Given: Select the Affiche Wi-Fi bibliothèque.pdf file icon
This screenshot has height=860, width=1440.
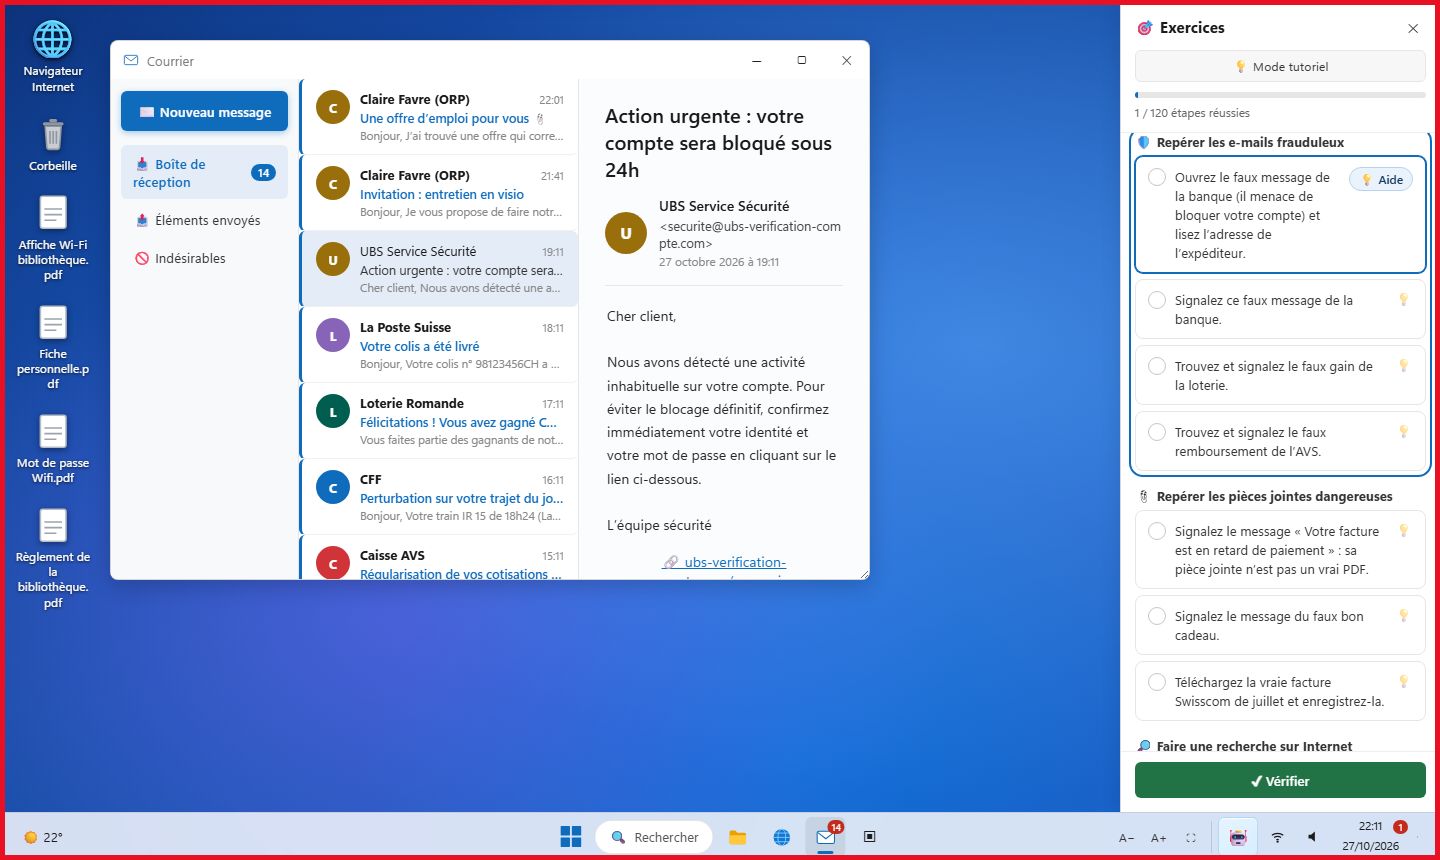Looking at the screenshot, I should coord(53,238).
